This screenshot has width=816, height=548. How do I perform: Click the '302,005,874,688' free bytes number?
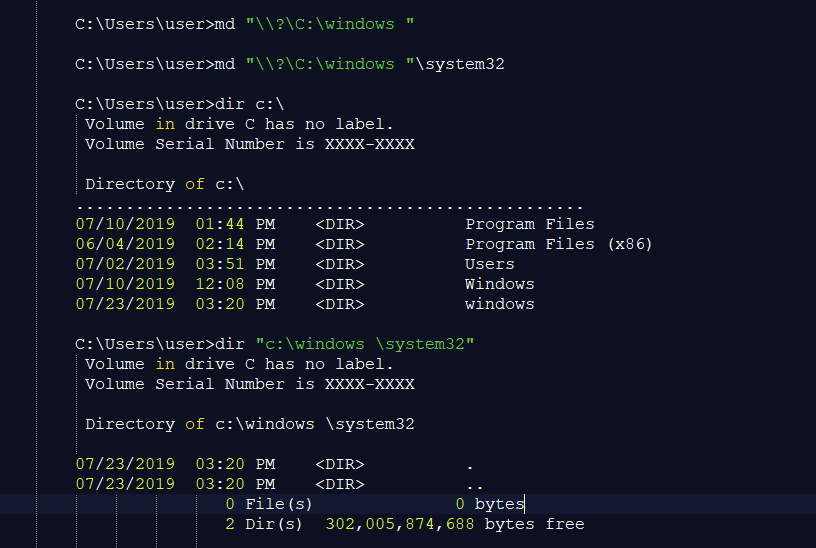tap(400, 524)
